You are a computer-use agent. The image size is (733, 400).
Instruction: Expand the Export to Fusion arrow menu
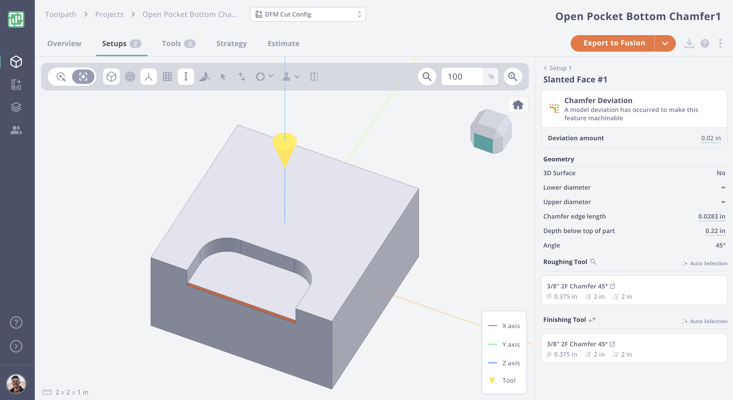(665, 44)
